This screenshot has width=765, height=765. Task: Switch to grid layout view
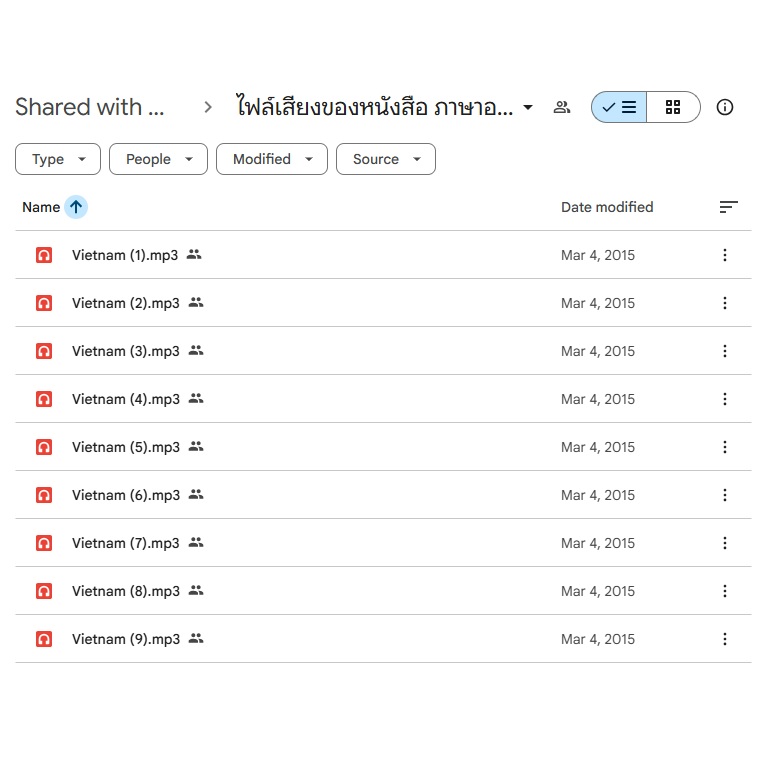point(673,107)
